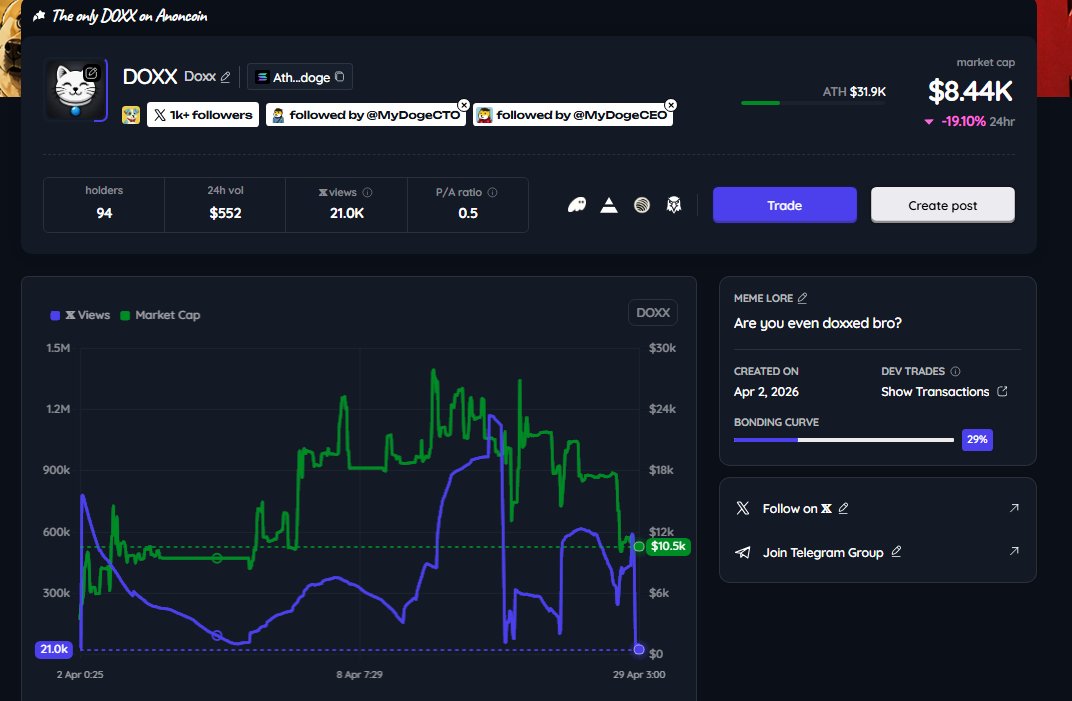Open Telegram Group external arrow
1072x701 pixels.
(1014, 551)
